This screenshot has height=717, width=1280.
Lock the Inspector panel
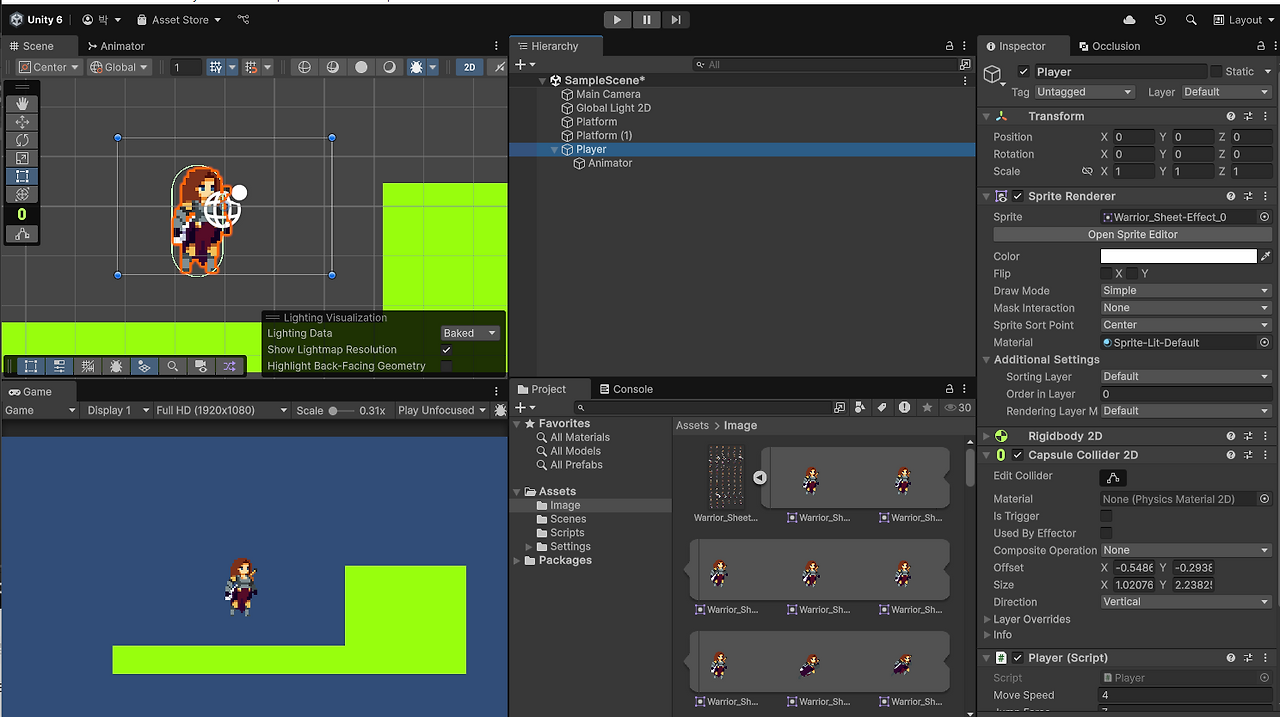pos(1262,46)
